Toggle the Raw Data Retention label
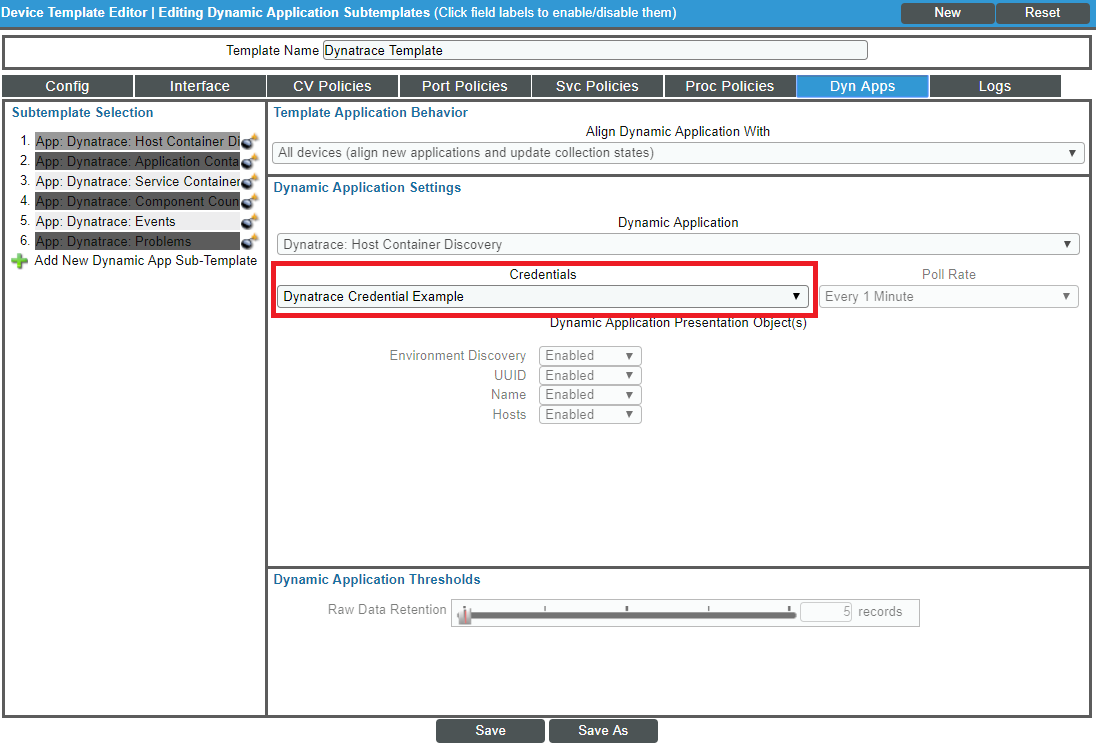 (x=387, y=609)
